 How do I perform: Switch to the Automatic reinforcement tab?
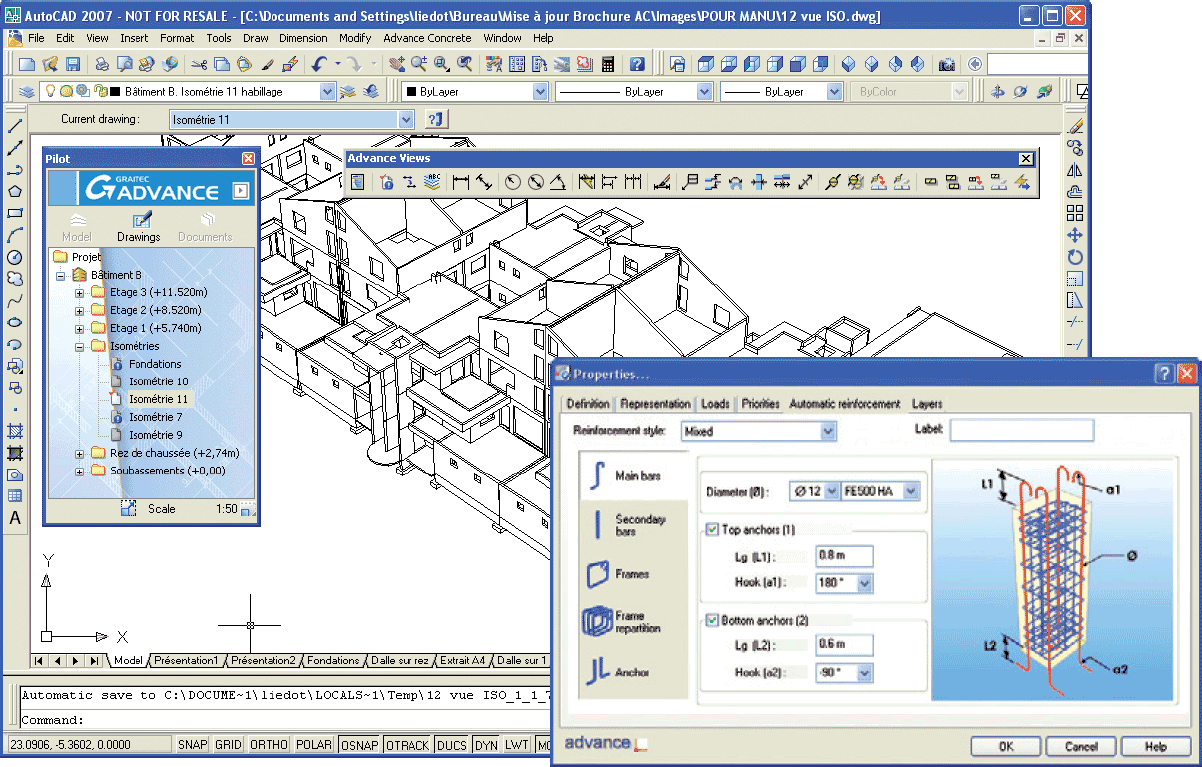coord(845,404)
